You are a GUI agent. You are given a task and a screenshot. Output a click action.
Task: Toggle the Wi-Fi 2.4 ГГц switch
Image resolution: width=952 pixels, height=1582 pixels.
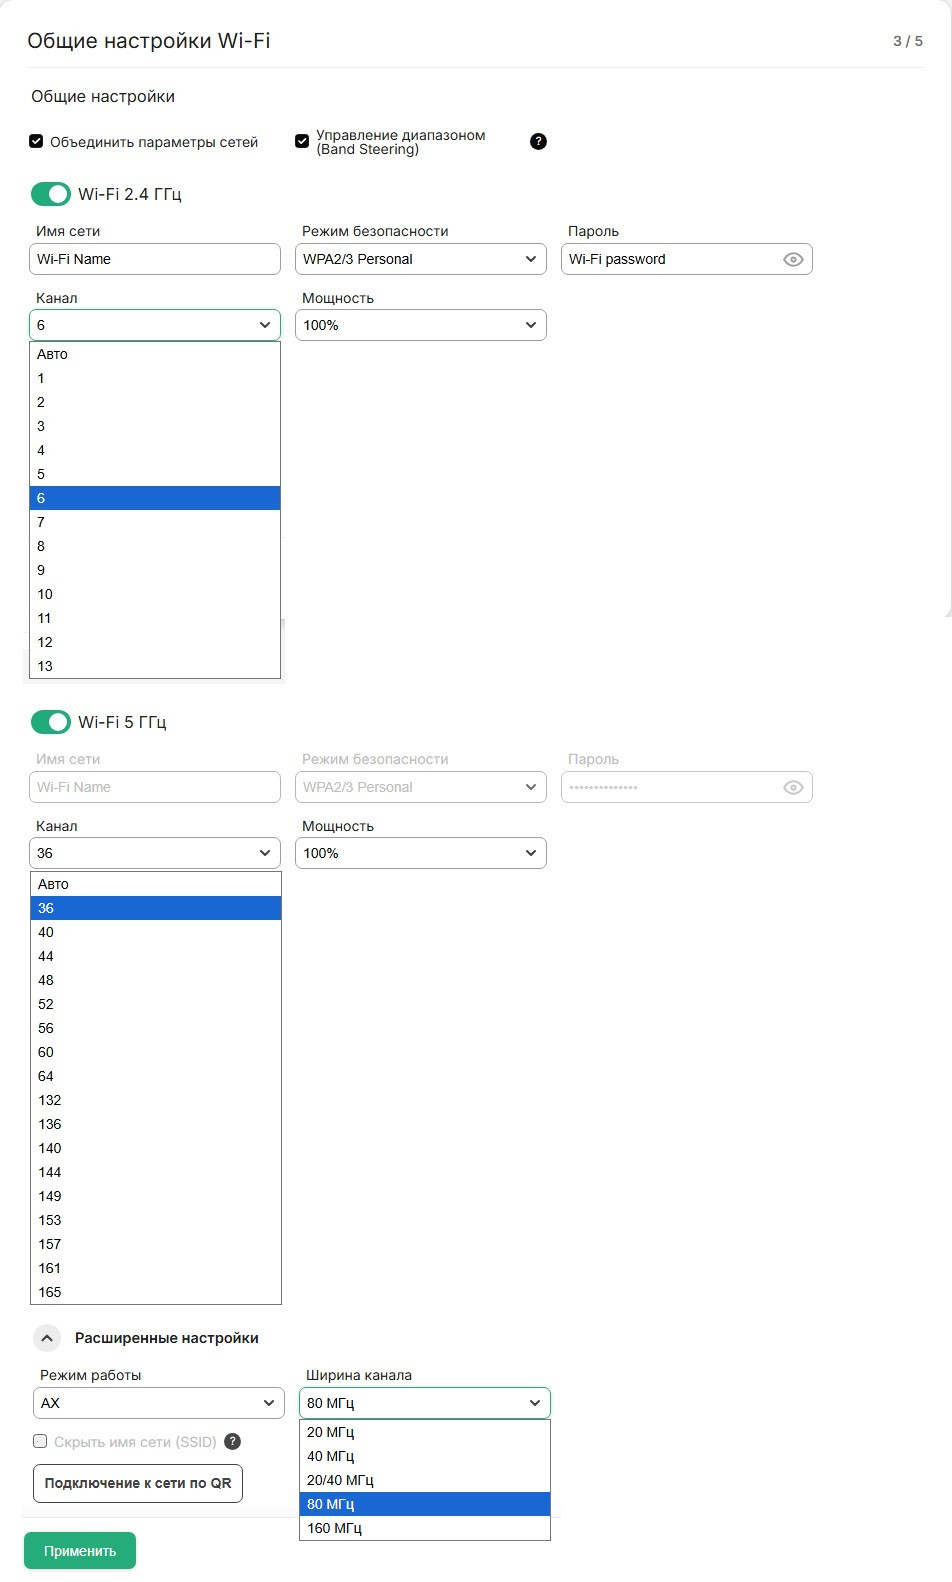(51, 194)
